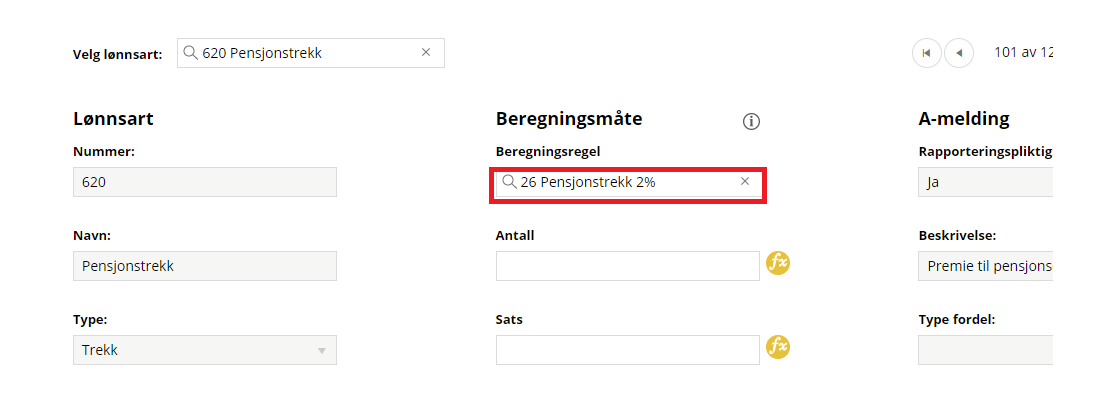Open the Type fordel dropdown
The image size is (1112, 394).
[x=985, y=350]
